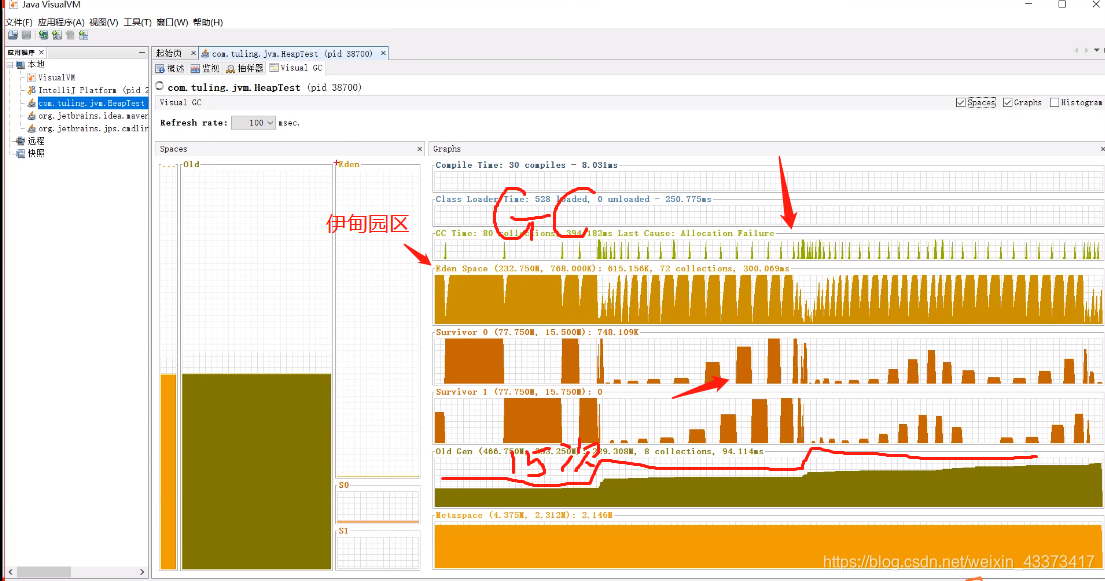
Task: Switch to the 监视 monitor tab
Action: tap(205, 68)
